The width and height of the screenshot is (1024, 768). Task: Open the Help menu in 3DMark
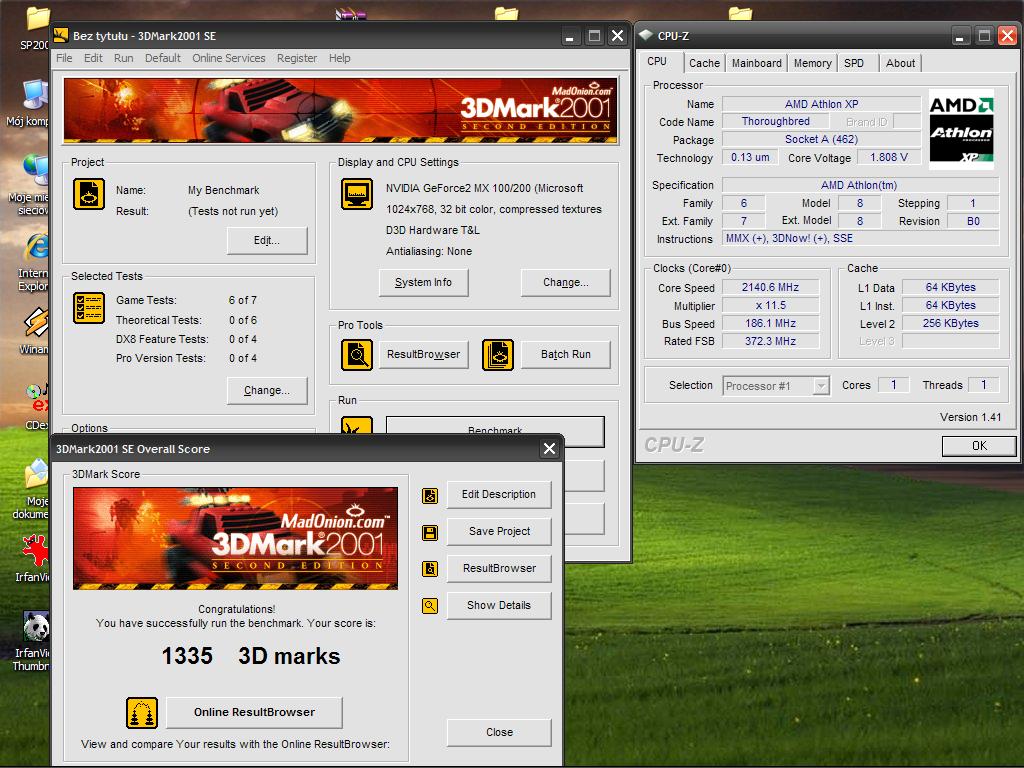point(339,58)
